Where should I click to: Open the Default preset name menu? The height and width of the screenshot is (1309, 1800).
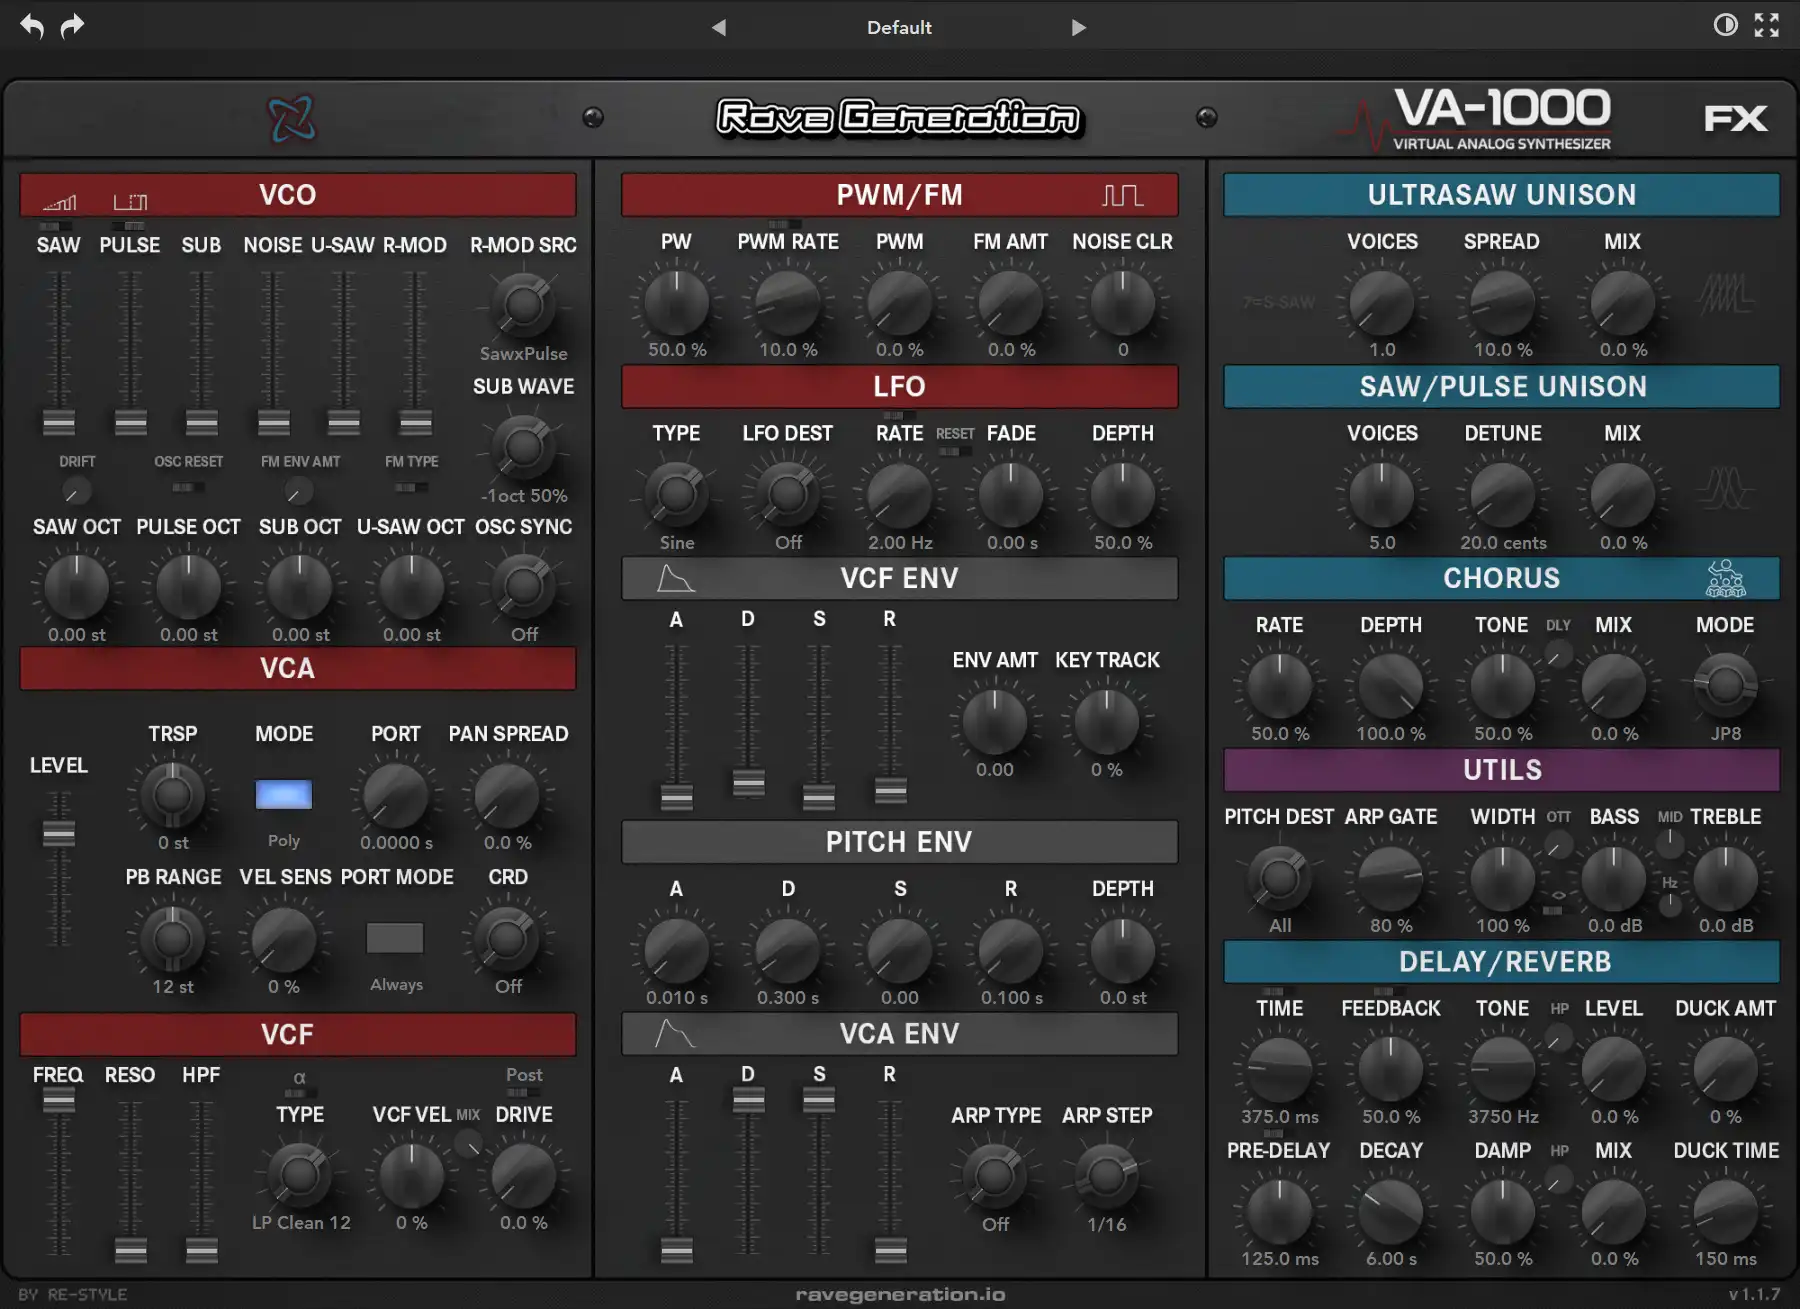[x=899, y=28]
